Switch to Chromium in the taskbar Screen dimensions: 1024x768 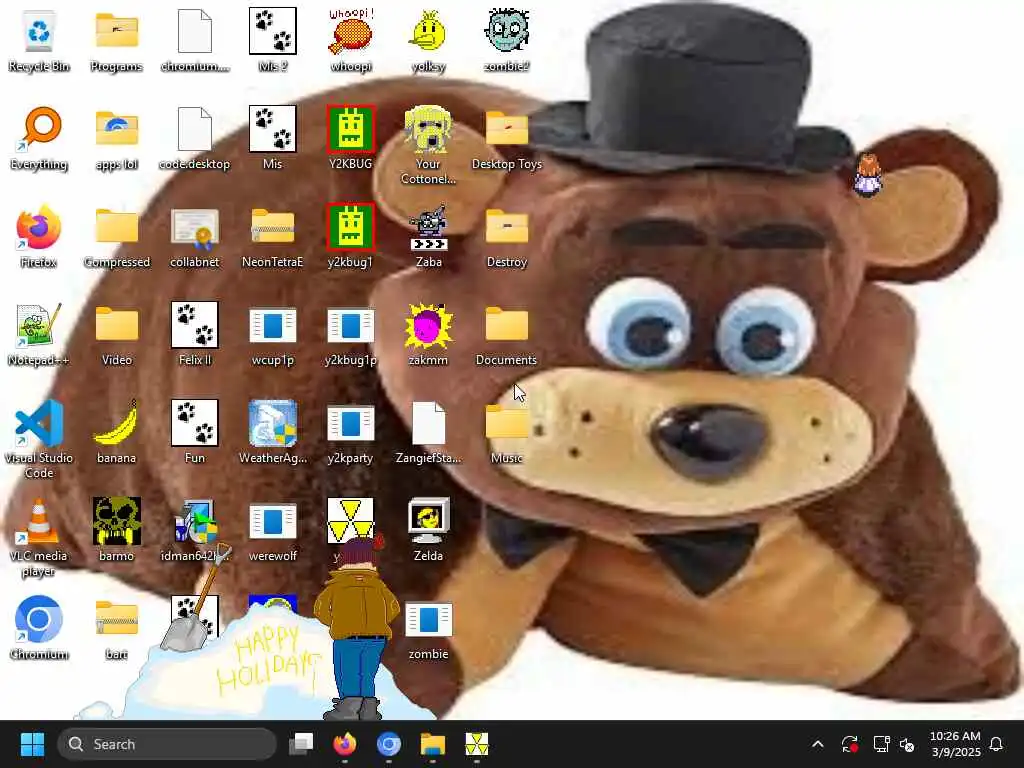[389, 744]
